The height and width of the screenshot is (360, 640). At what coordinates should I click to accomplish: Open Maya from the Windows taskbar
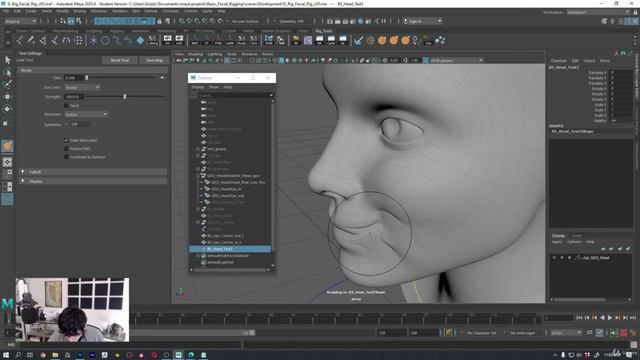click(x=178, y=355)
